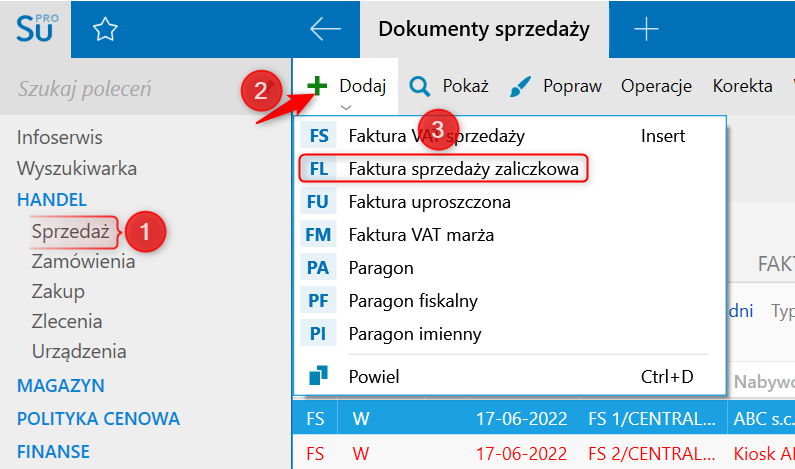This screenshot has width=795, height=469.
Task: Open the Operacje toolbar menu
Action: point(656,86)
